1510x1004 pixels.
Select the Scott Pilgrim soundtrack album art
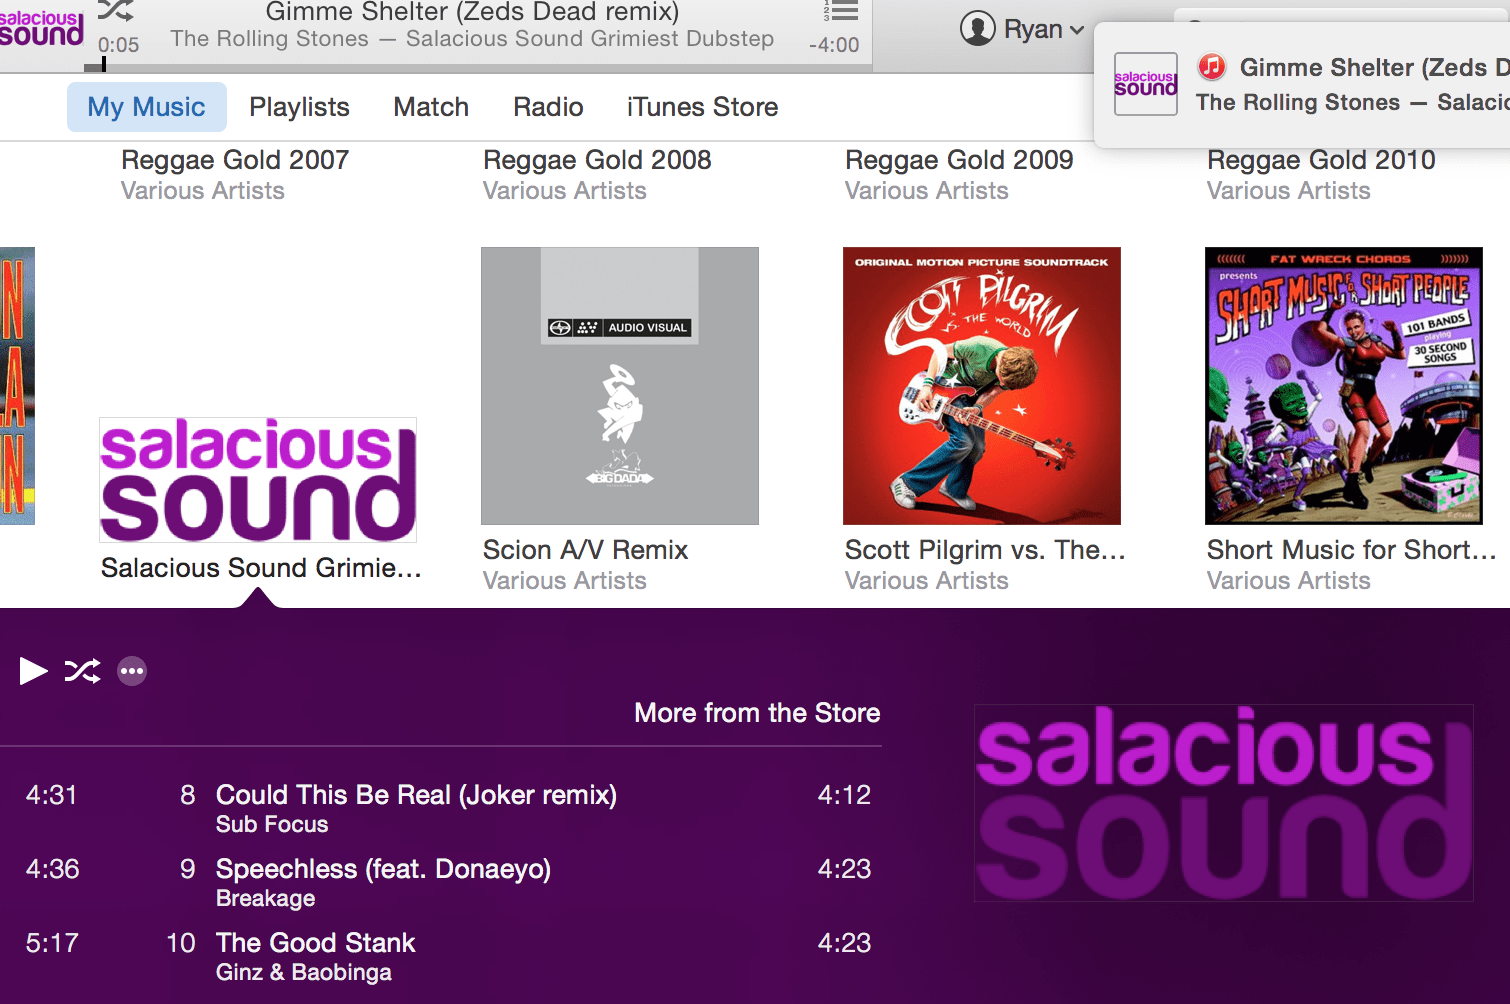coord(981,386)
